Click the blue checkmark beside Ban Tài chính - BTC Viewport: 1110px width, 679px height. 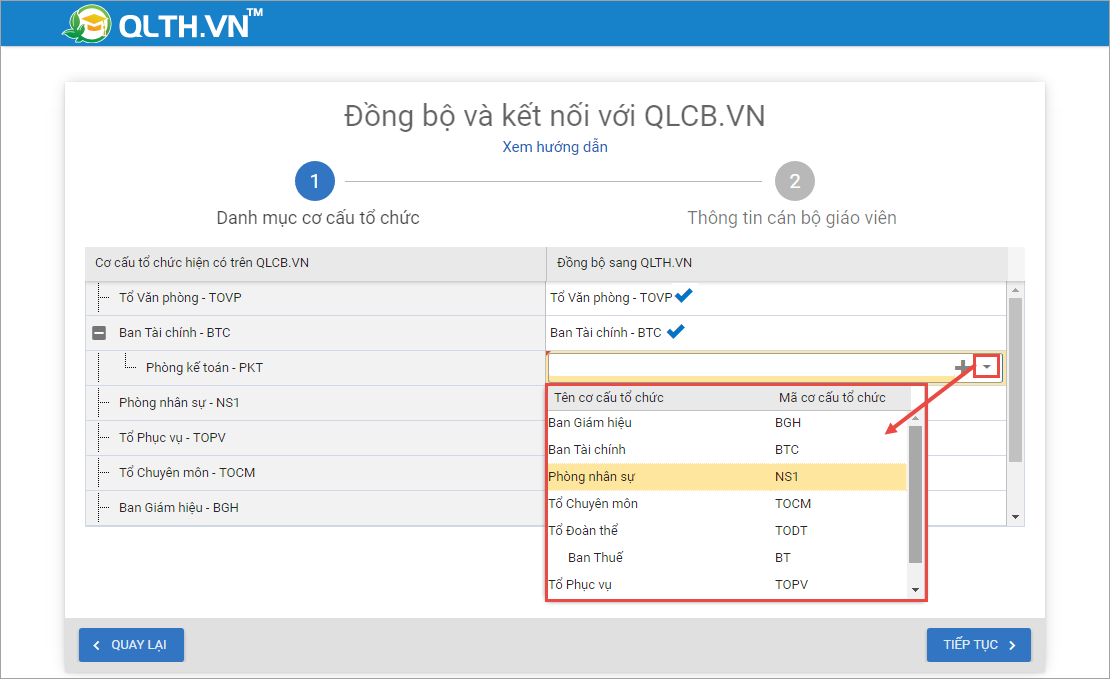pyautogui.click(x=676, y=331)
